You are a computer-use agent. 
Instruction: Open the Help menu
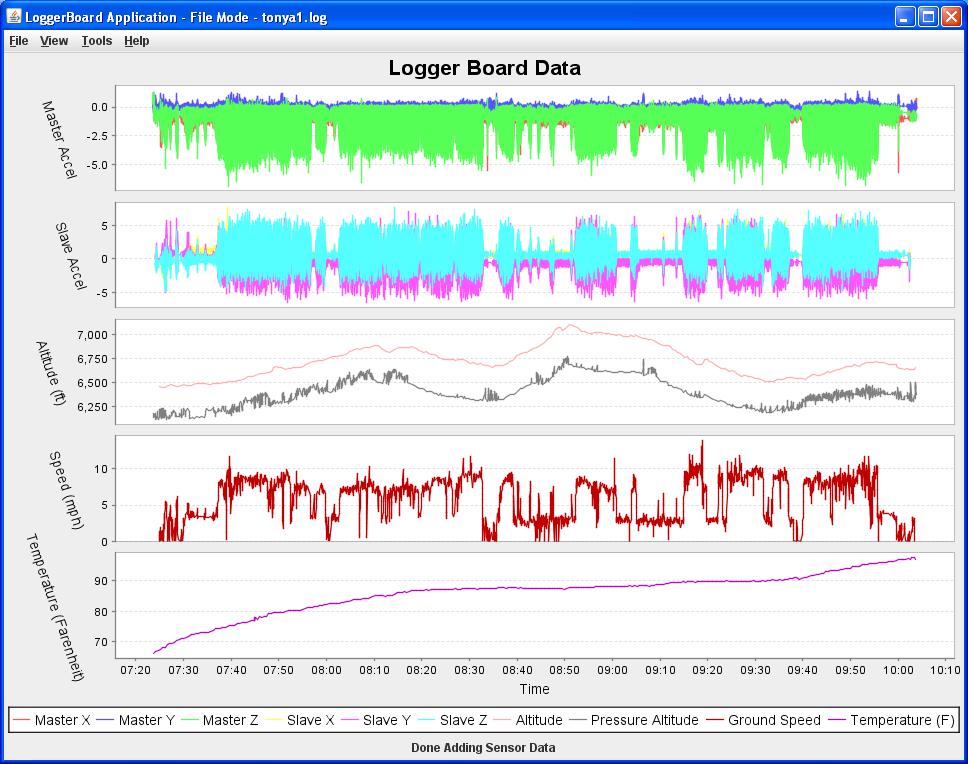click(137, 41)
